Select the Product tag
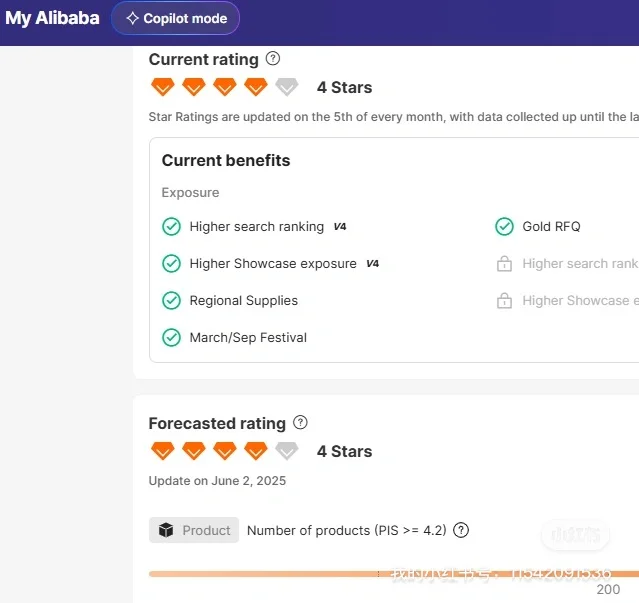The image size is (639, 603). click(x=194, y=531)
